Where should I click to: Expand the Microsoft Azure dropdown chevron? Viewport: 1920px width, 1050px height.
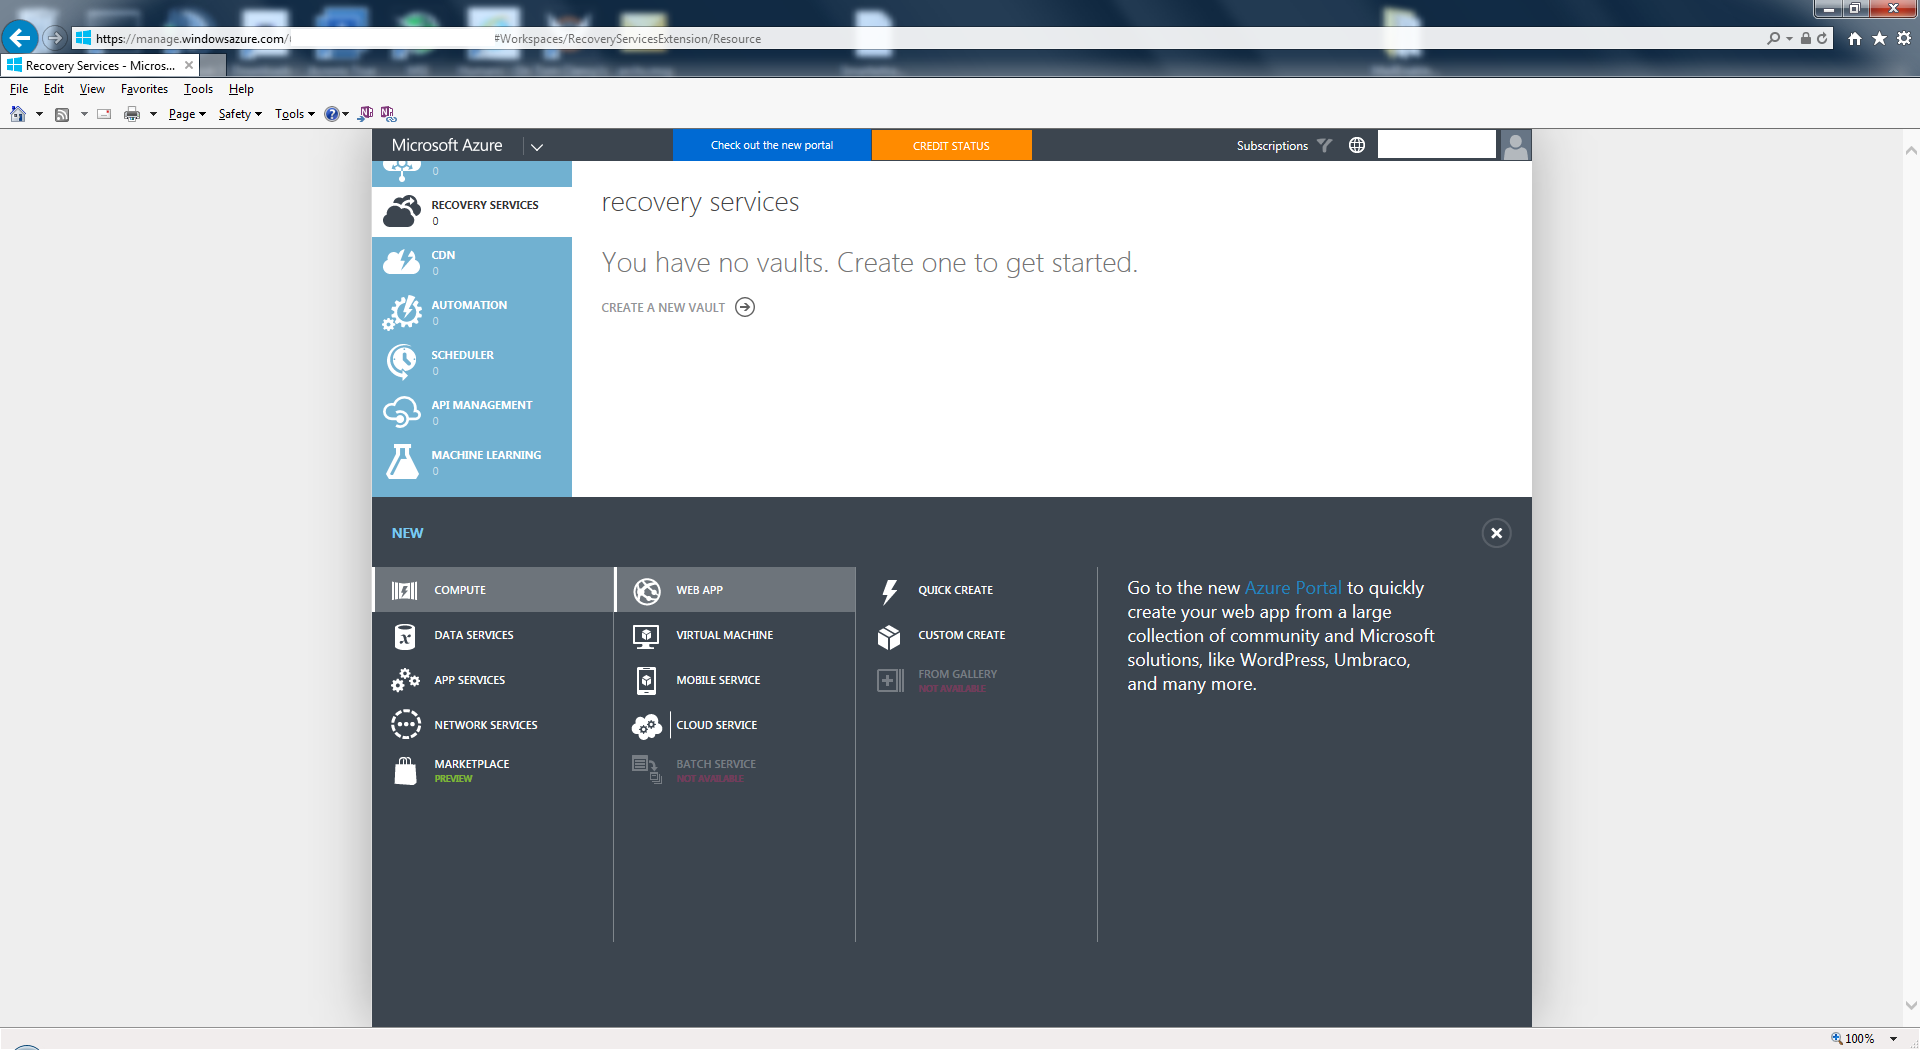537,146
